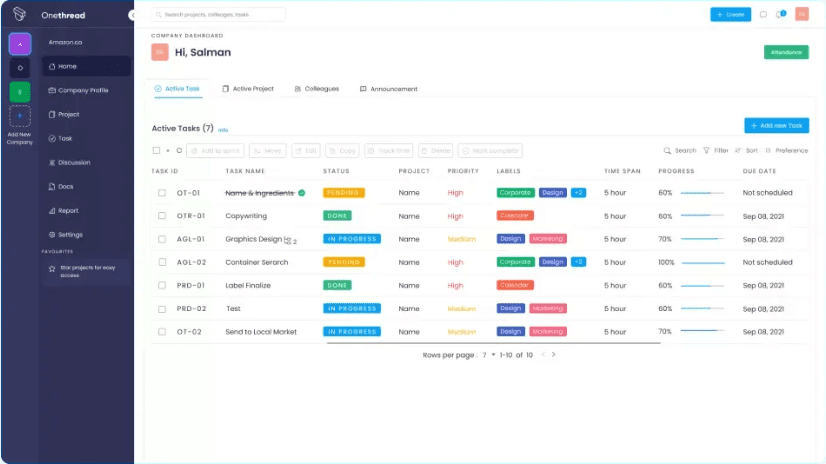Click the Add new Task button

[776, 125]
